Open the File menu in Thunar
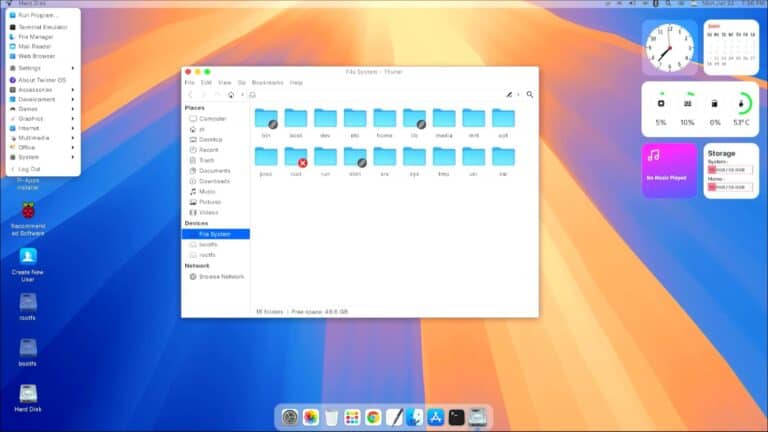This screenshot has height=432, width=768. tap(190, 83)
